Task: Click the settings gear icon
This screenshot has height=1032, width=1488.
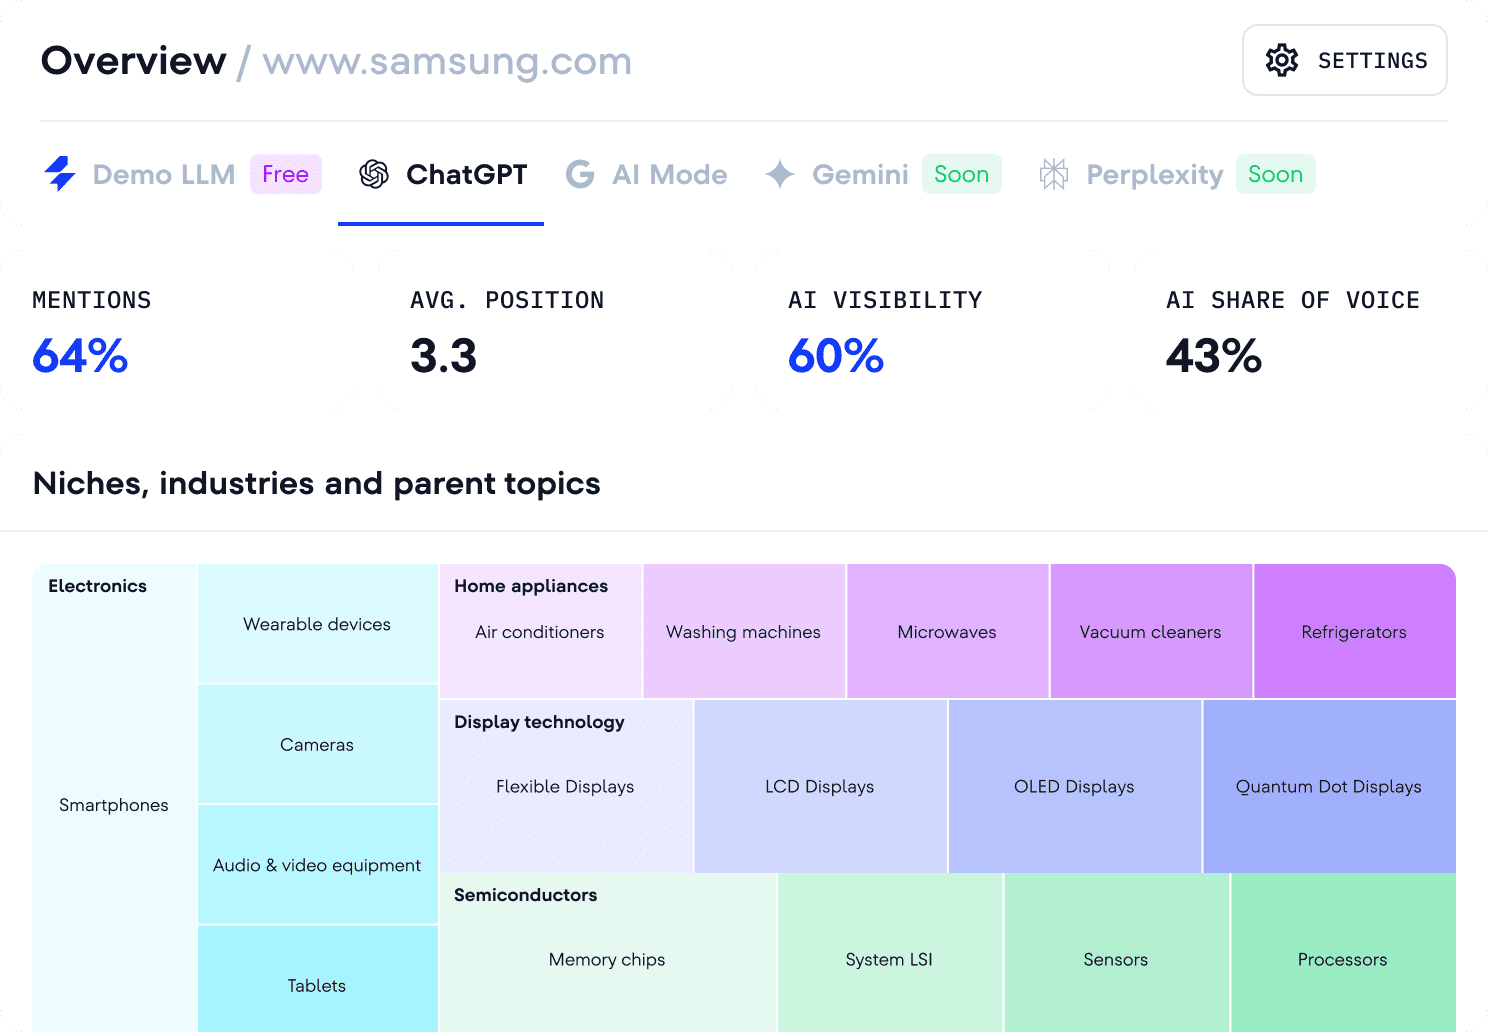Action: tap(1279, 60)
